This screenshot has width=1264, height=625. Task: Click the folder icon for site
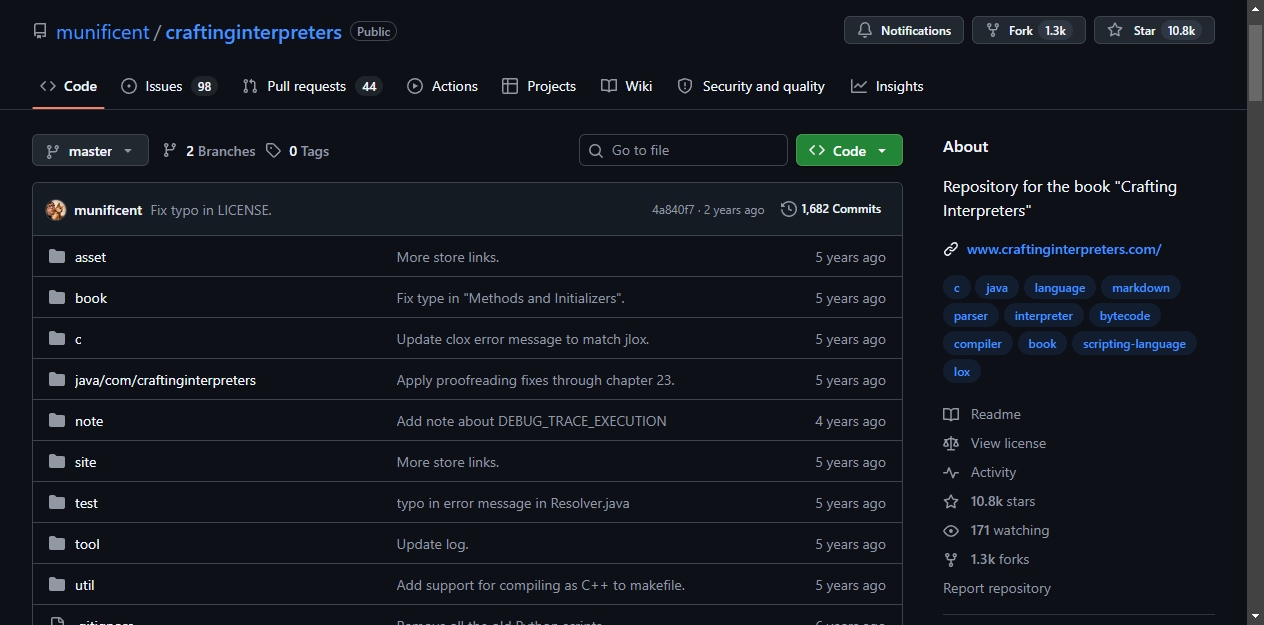coord(57,462)
